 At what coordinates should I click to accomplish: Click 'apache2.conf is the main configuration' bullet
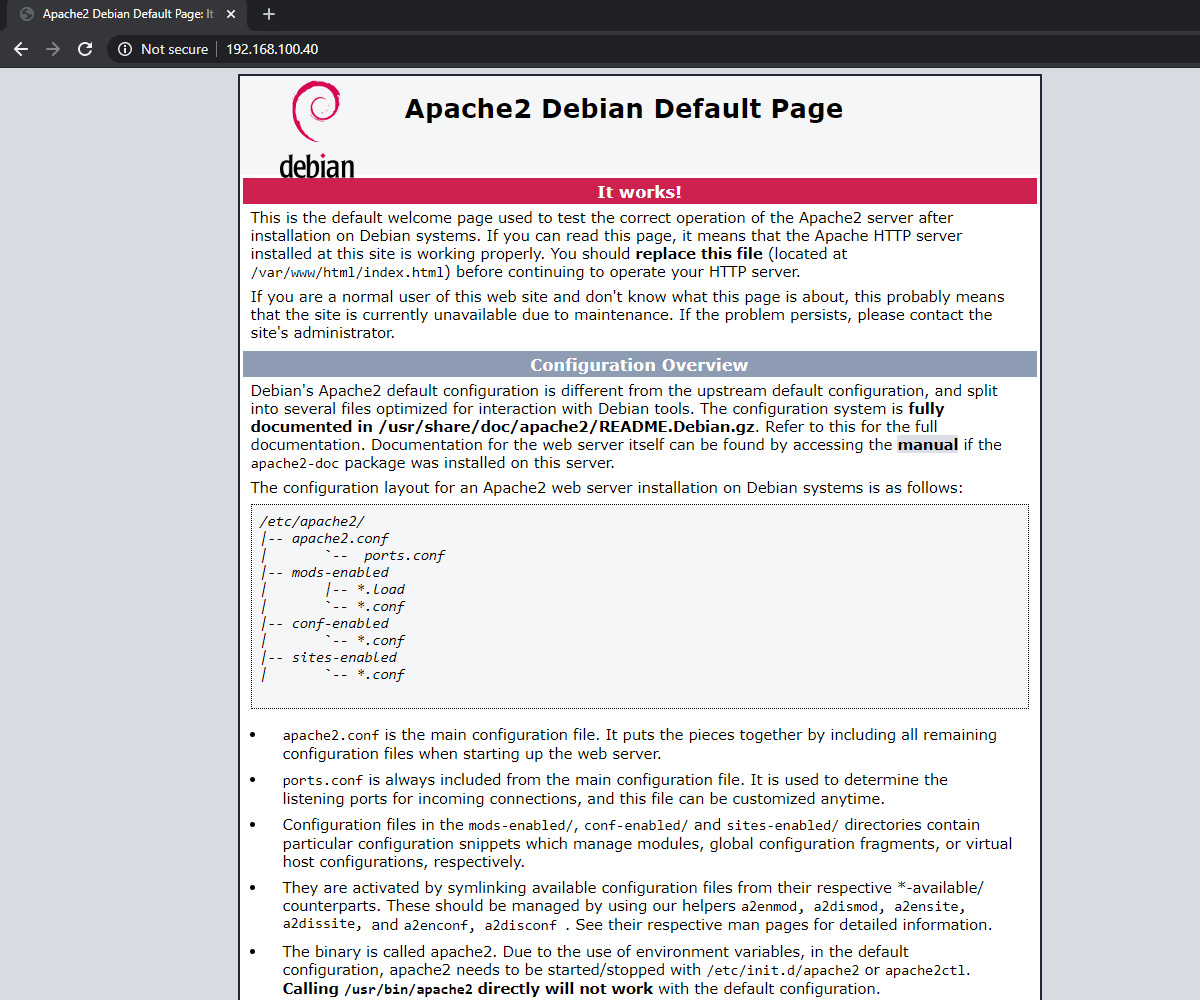click(640, 744)
